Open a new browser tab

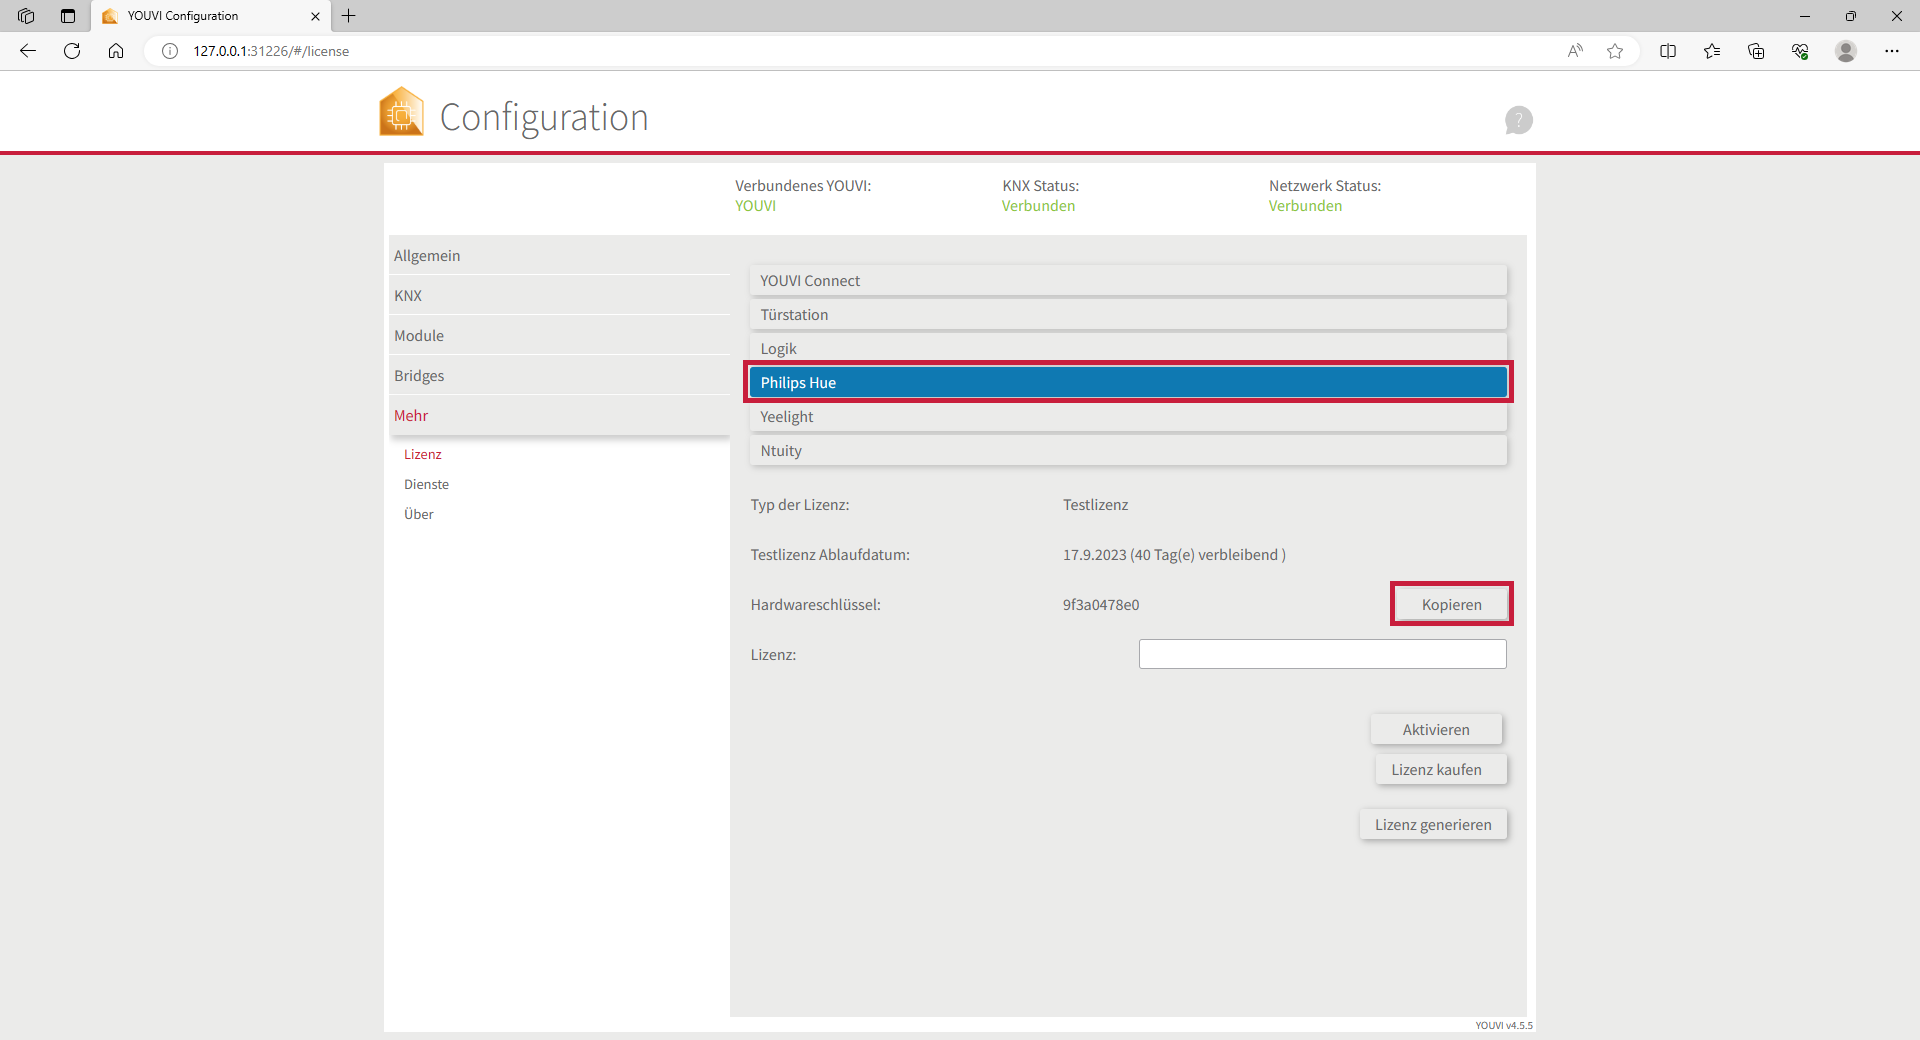348,16
